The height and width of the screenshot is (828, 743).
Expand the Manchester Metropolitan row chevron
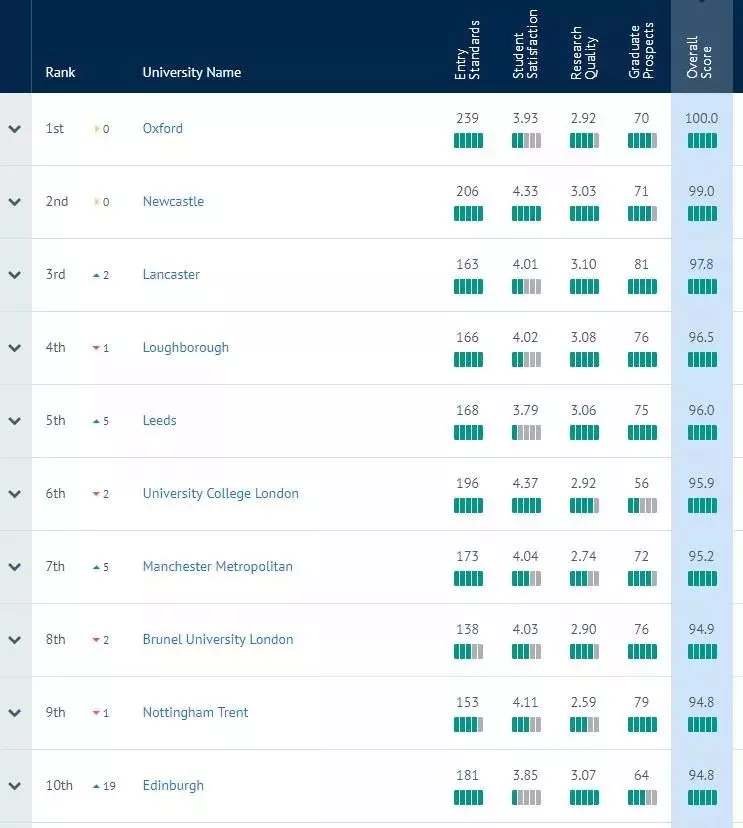15,567
